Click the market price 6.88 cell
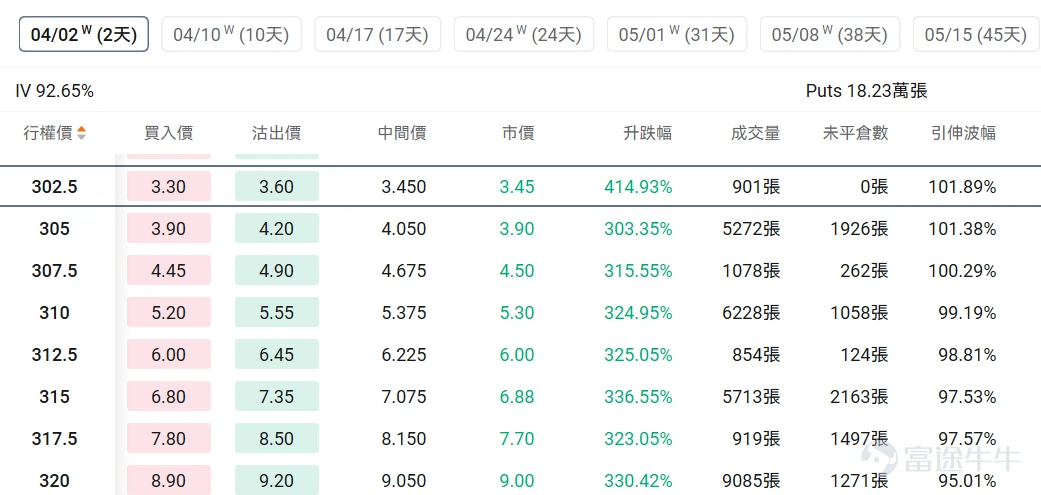 pyautogui.click(x=517, y=397)
